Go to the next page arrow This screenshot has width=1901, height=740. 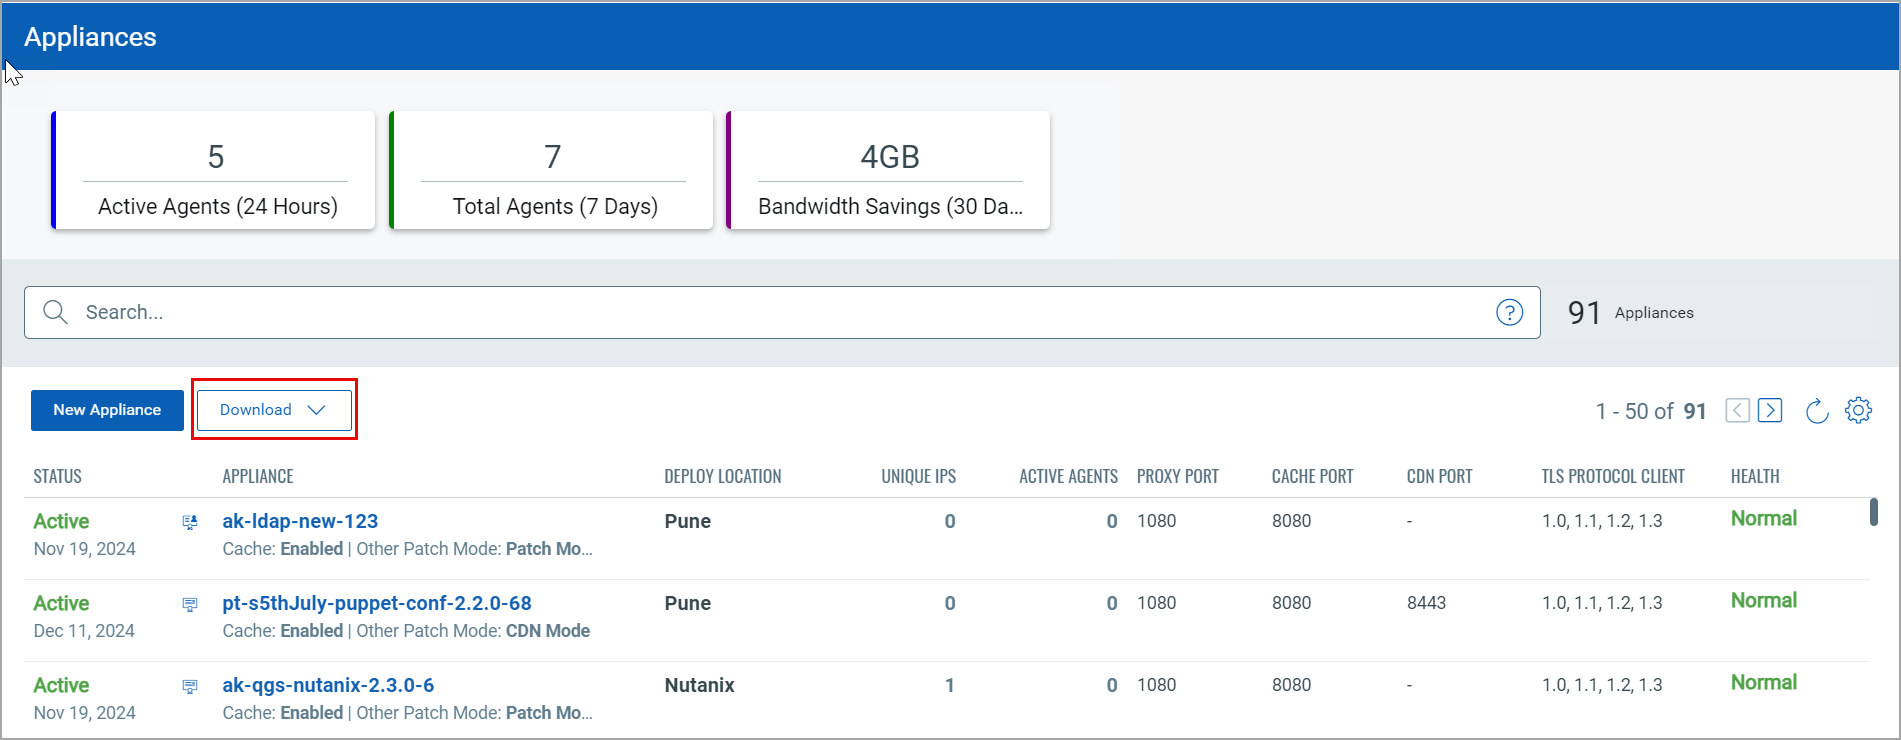tap(1770, 410)
